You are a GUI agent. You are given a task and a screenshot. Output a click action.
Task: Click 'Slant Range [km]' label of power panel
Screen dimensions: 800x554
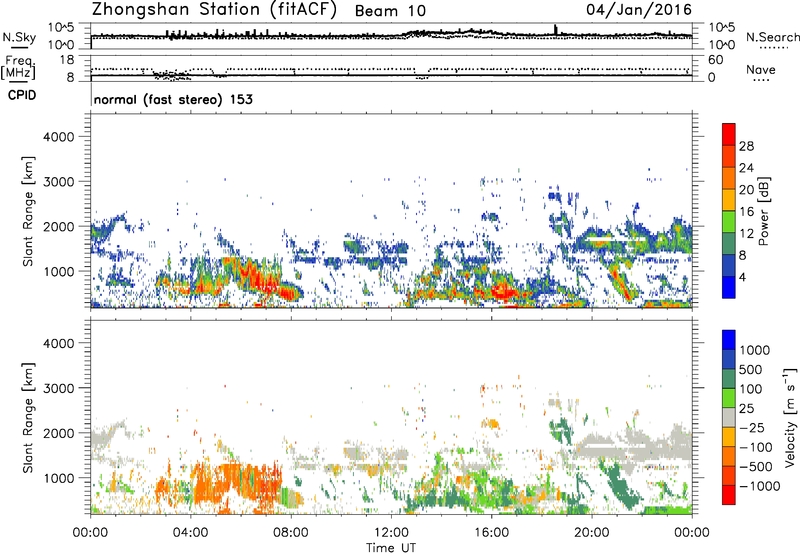[x=28, y=211]
